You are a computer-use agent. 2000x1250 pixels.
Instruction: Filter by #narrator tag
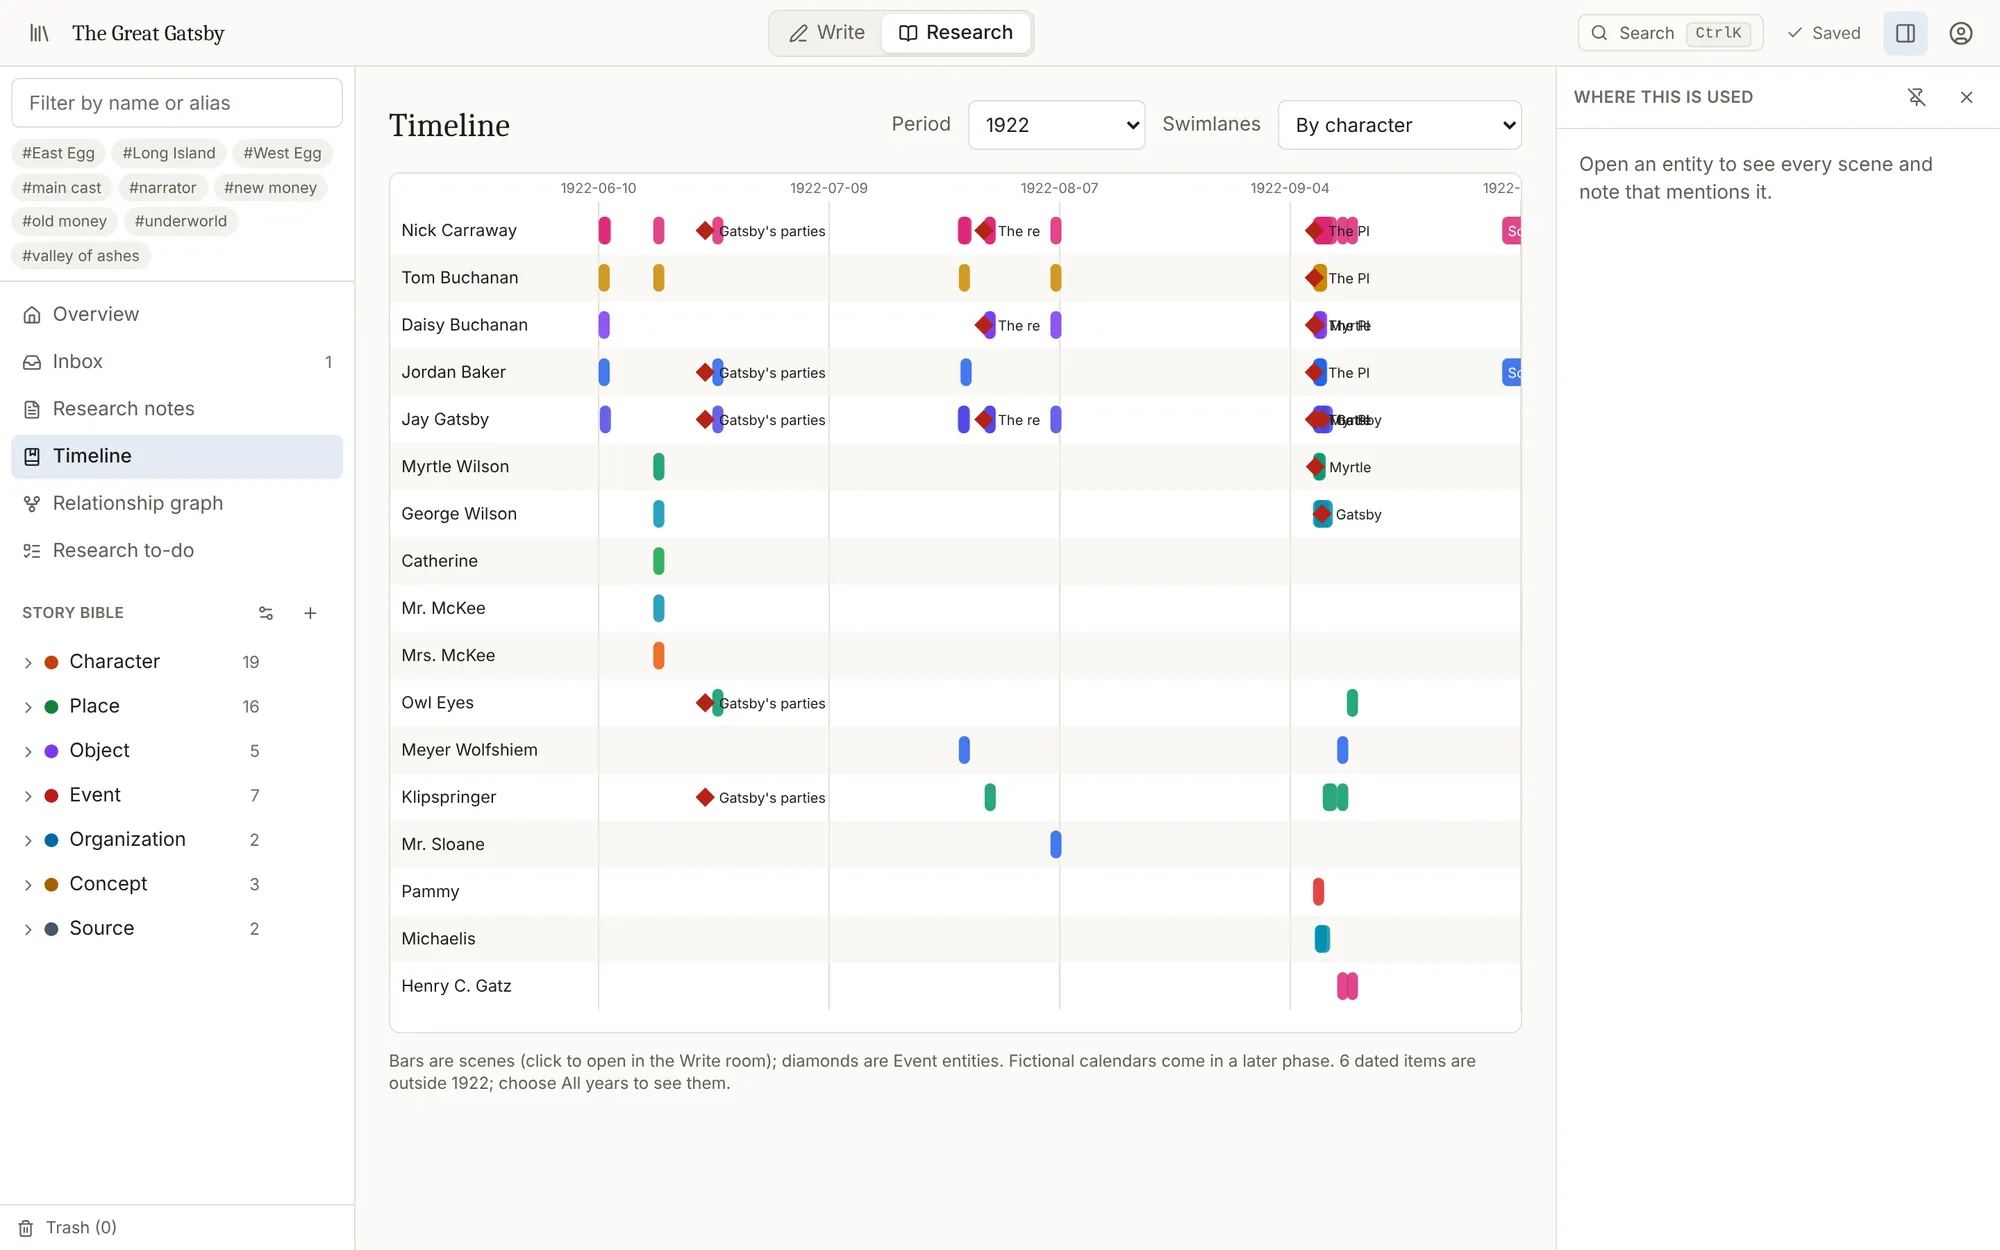[x=162, y=187]
